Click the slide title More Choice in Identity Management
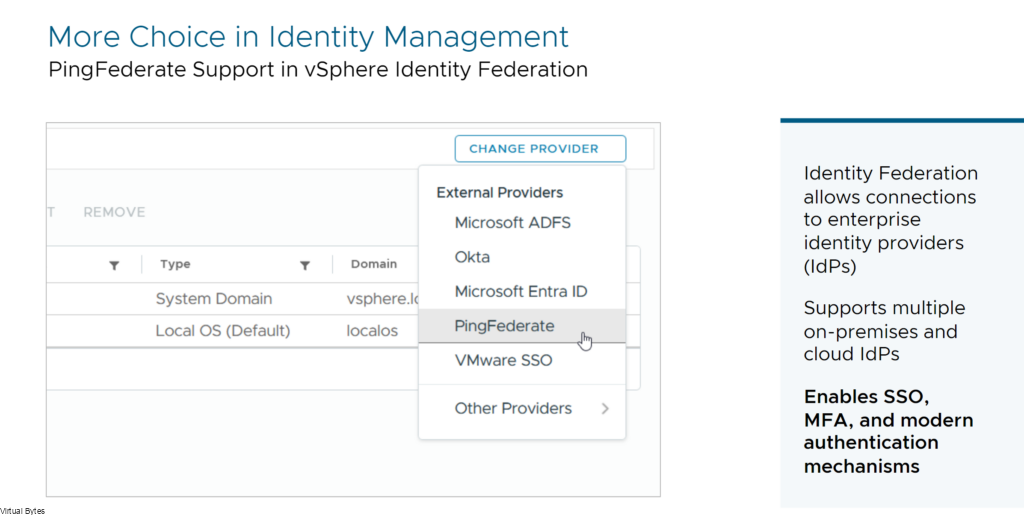This screenshot has height=515, width=1024. click(308, 37)
